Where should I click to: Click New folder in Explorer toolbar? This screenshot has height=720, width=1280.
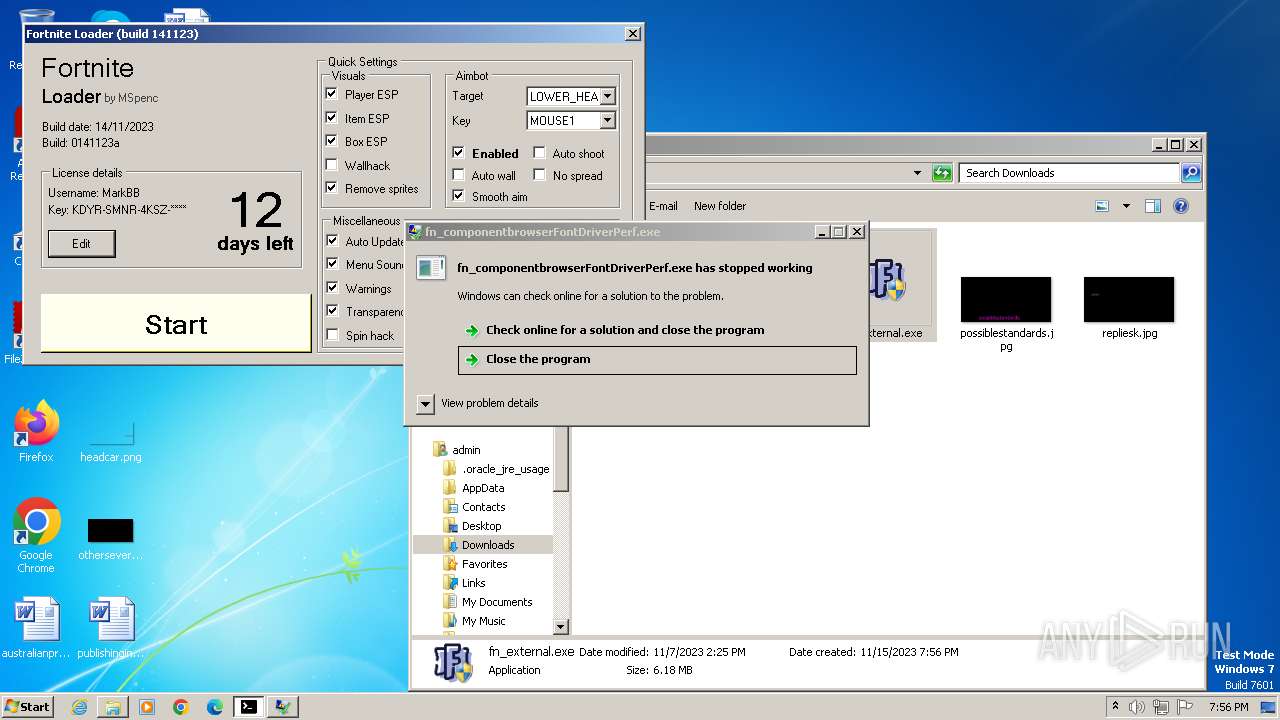pyautogui.click(x=720, y=206)
